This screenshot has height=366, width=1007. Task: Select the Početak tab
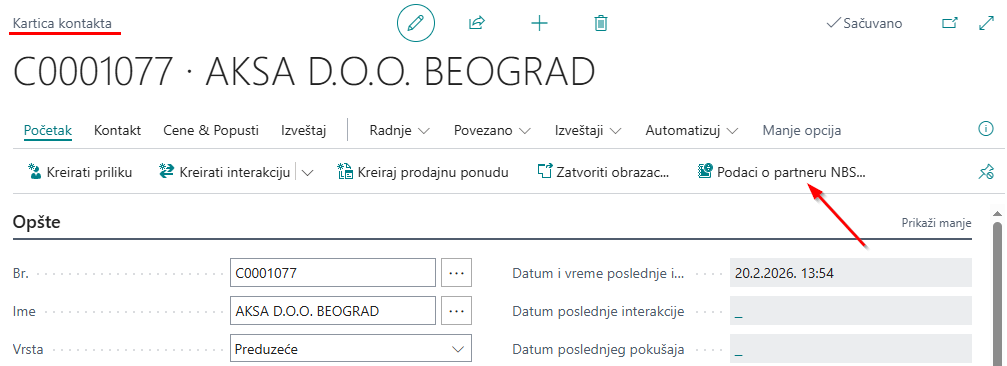[48, 130]
